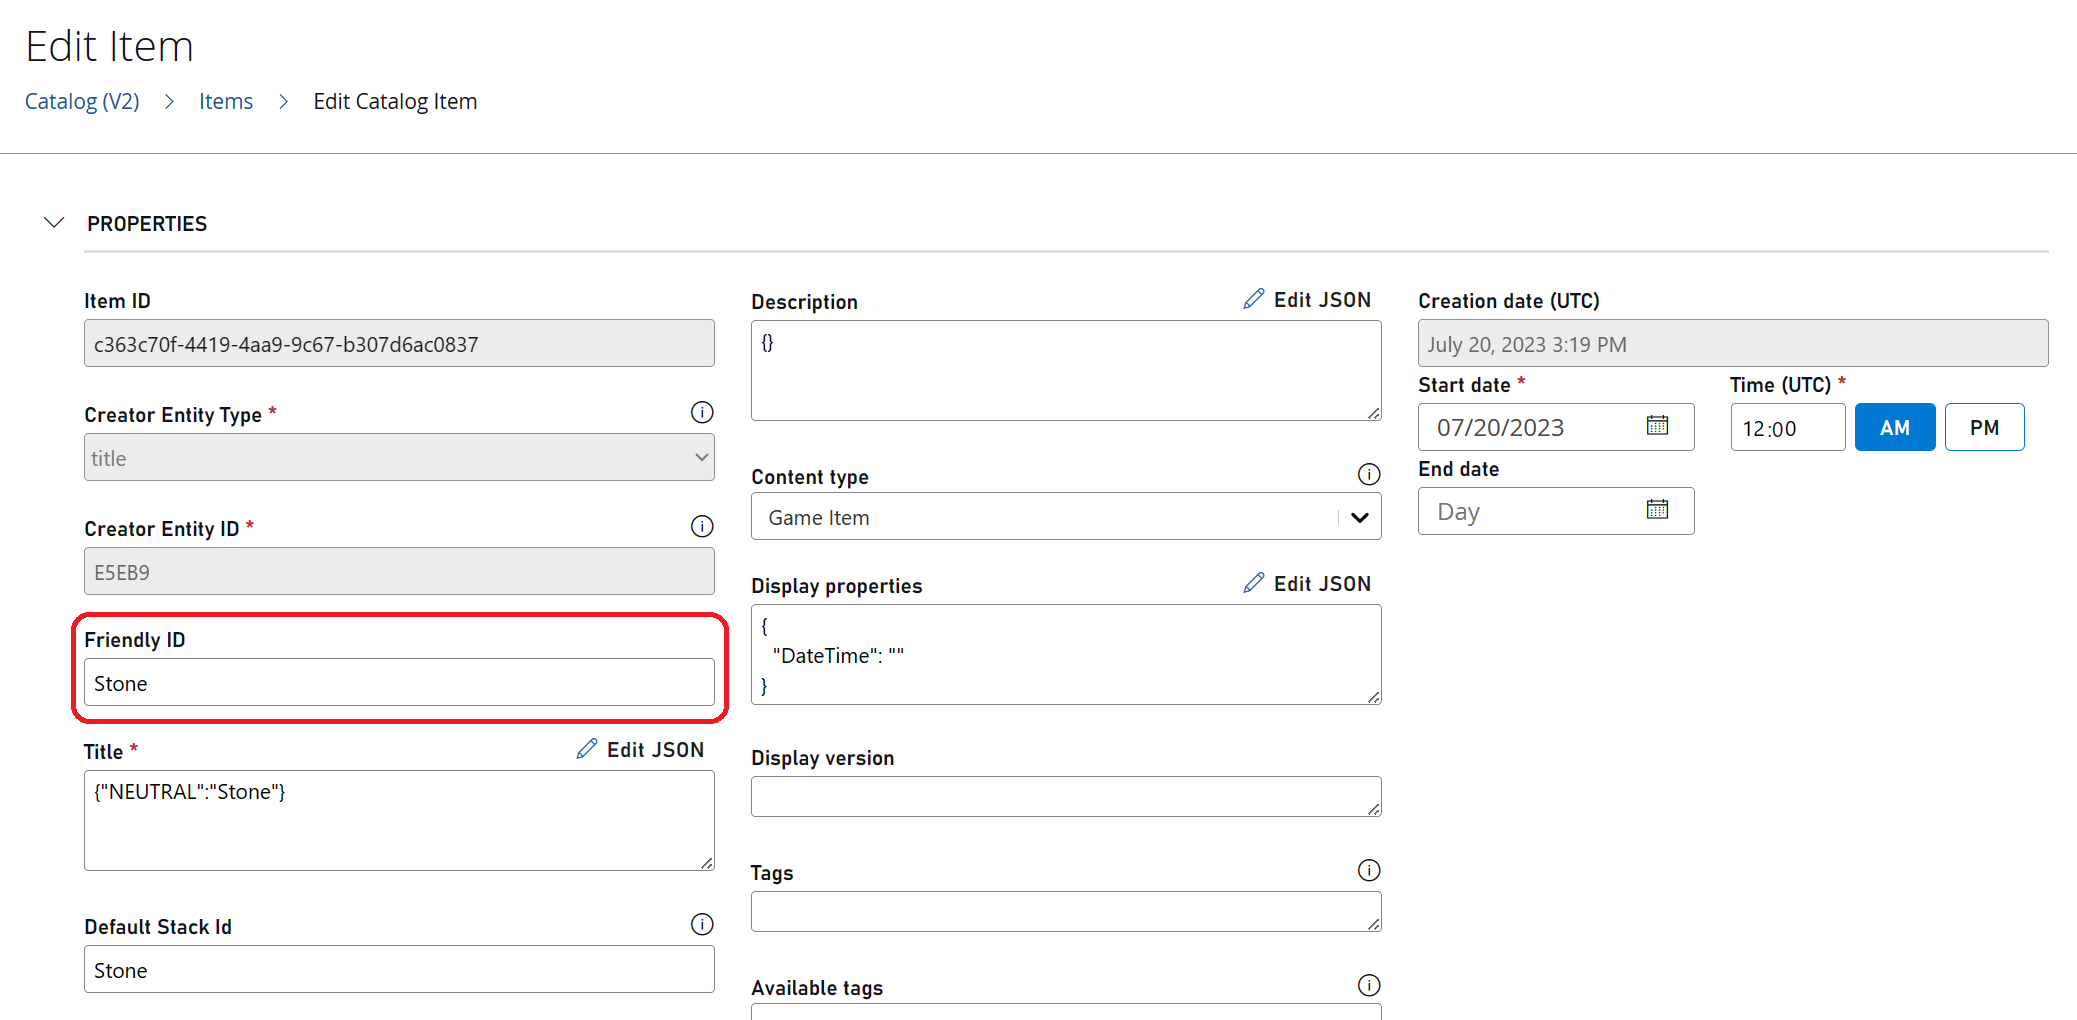Click info icon beside Creator Entity ID
This screenshot has width=2077, height=1020.
click(x=702, y=526)
